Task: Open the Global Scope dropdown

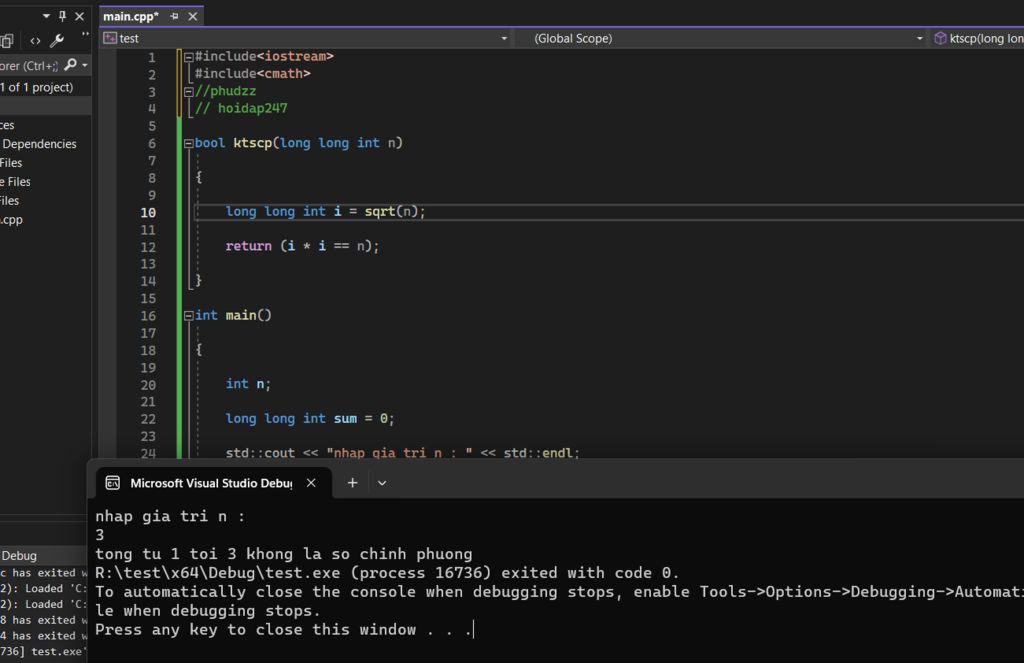Action: (x=919, y=39)
